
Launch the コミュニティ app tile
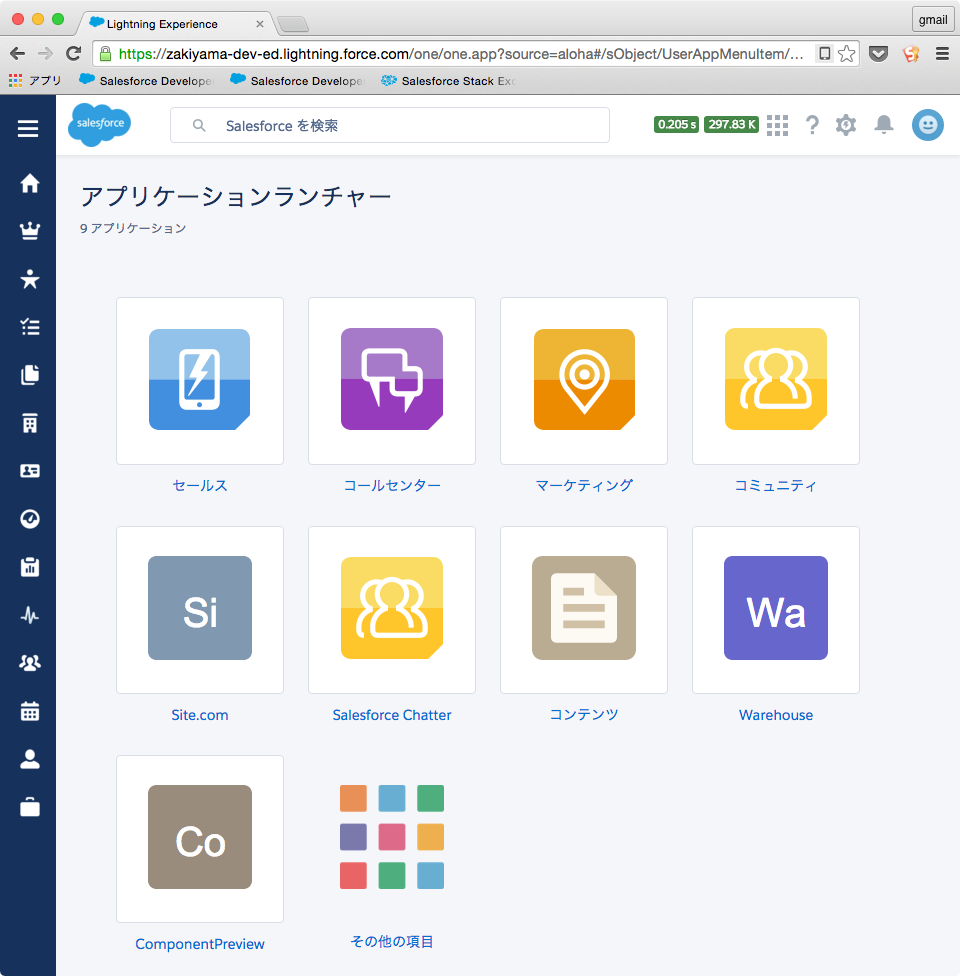pyautogui.click(x=776, y=380)
